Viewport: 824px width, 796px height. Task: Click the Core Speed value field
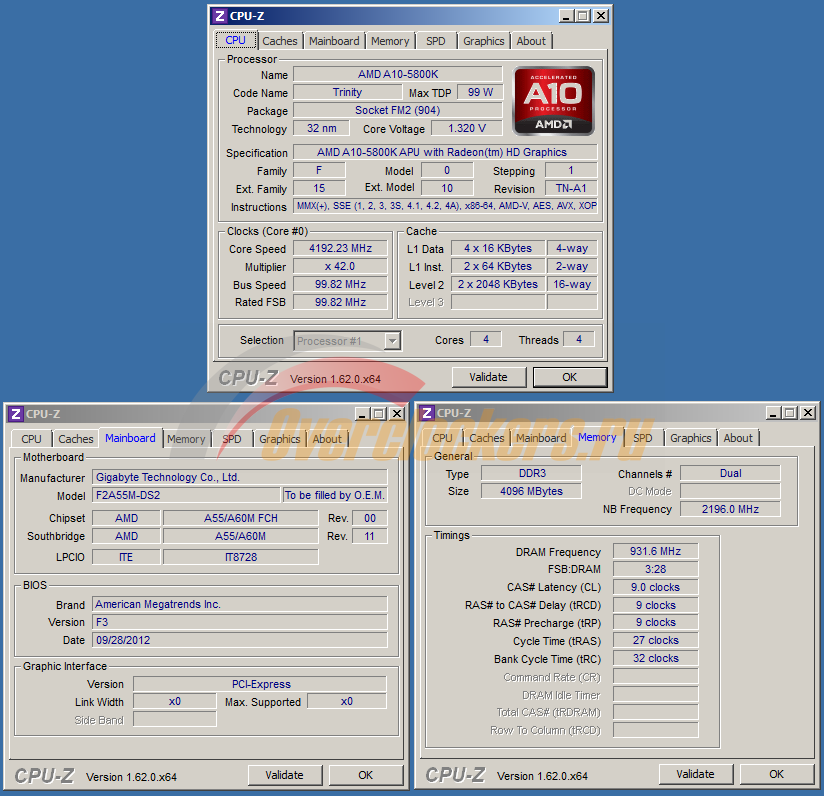tap(340, 249)
